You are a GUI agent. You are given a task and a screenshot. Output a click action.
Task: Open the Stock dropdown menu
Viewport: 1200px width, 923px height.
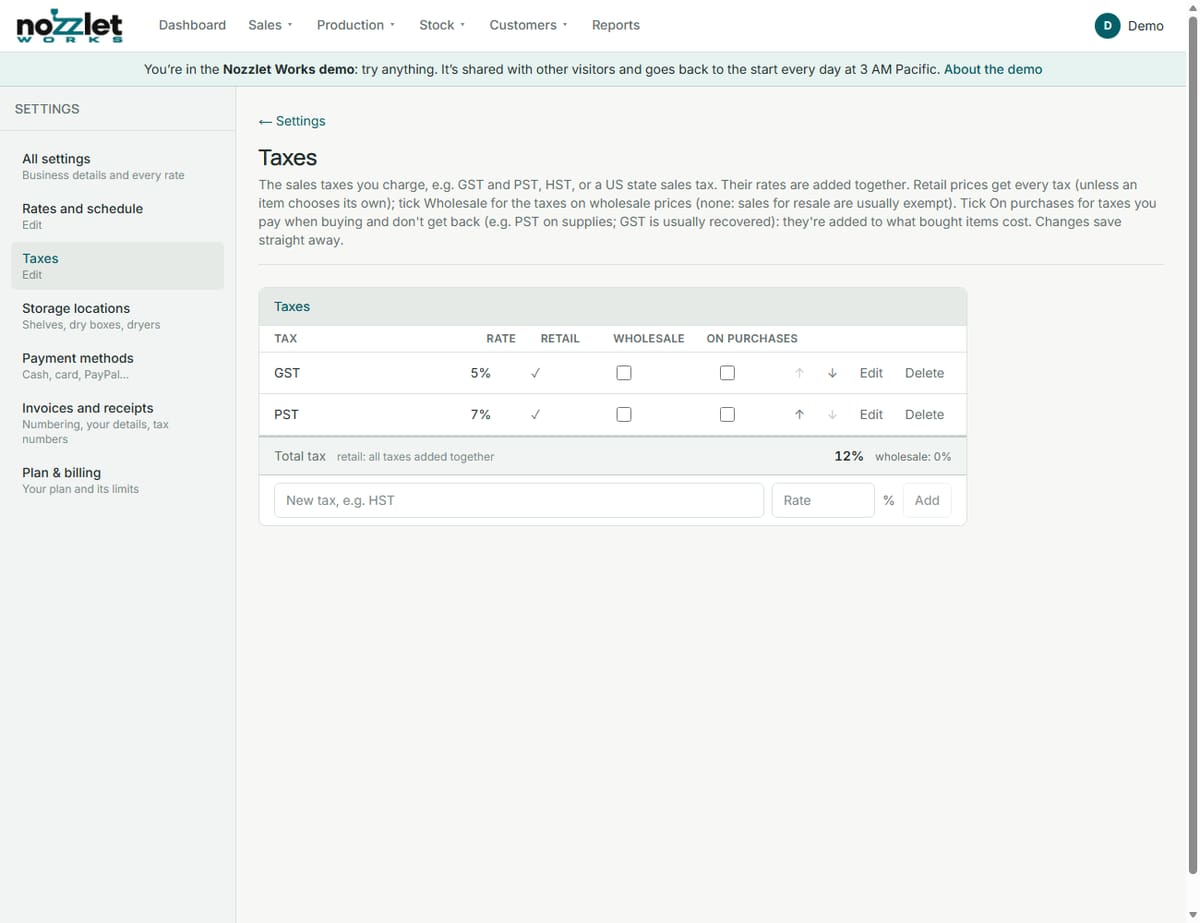(x=442, y=25)
